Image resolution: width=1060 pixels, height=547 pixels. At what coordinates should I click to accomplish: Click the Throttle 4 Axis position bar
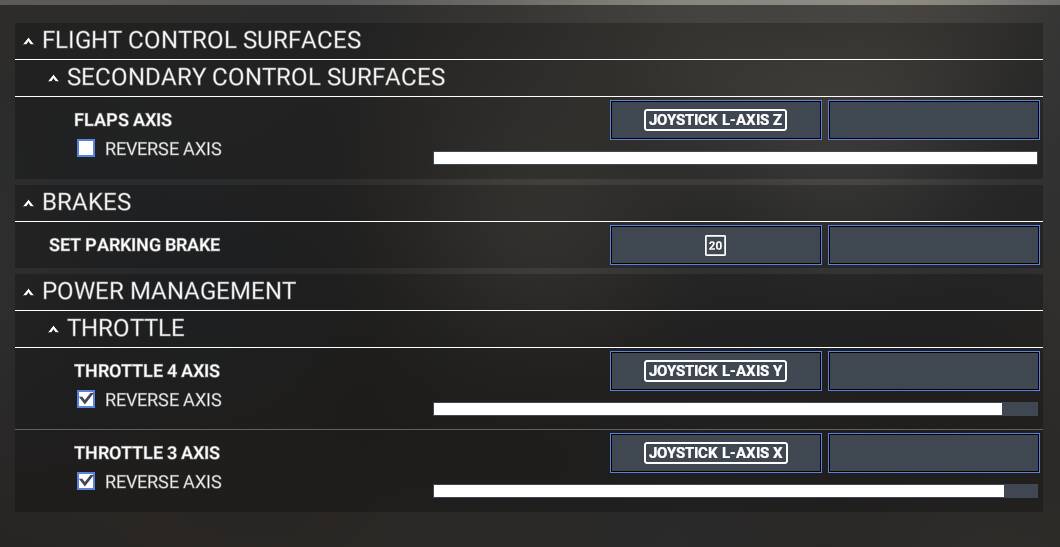click(735, 409)
